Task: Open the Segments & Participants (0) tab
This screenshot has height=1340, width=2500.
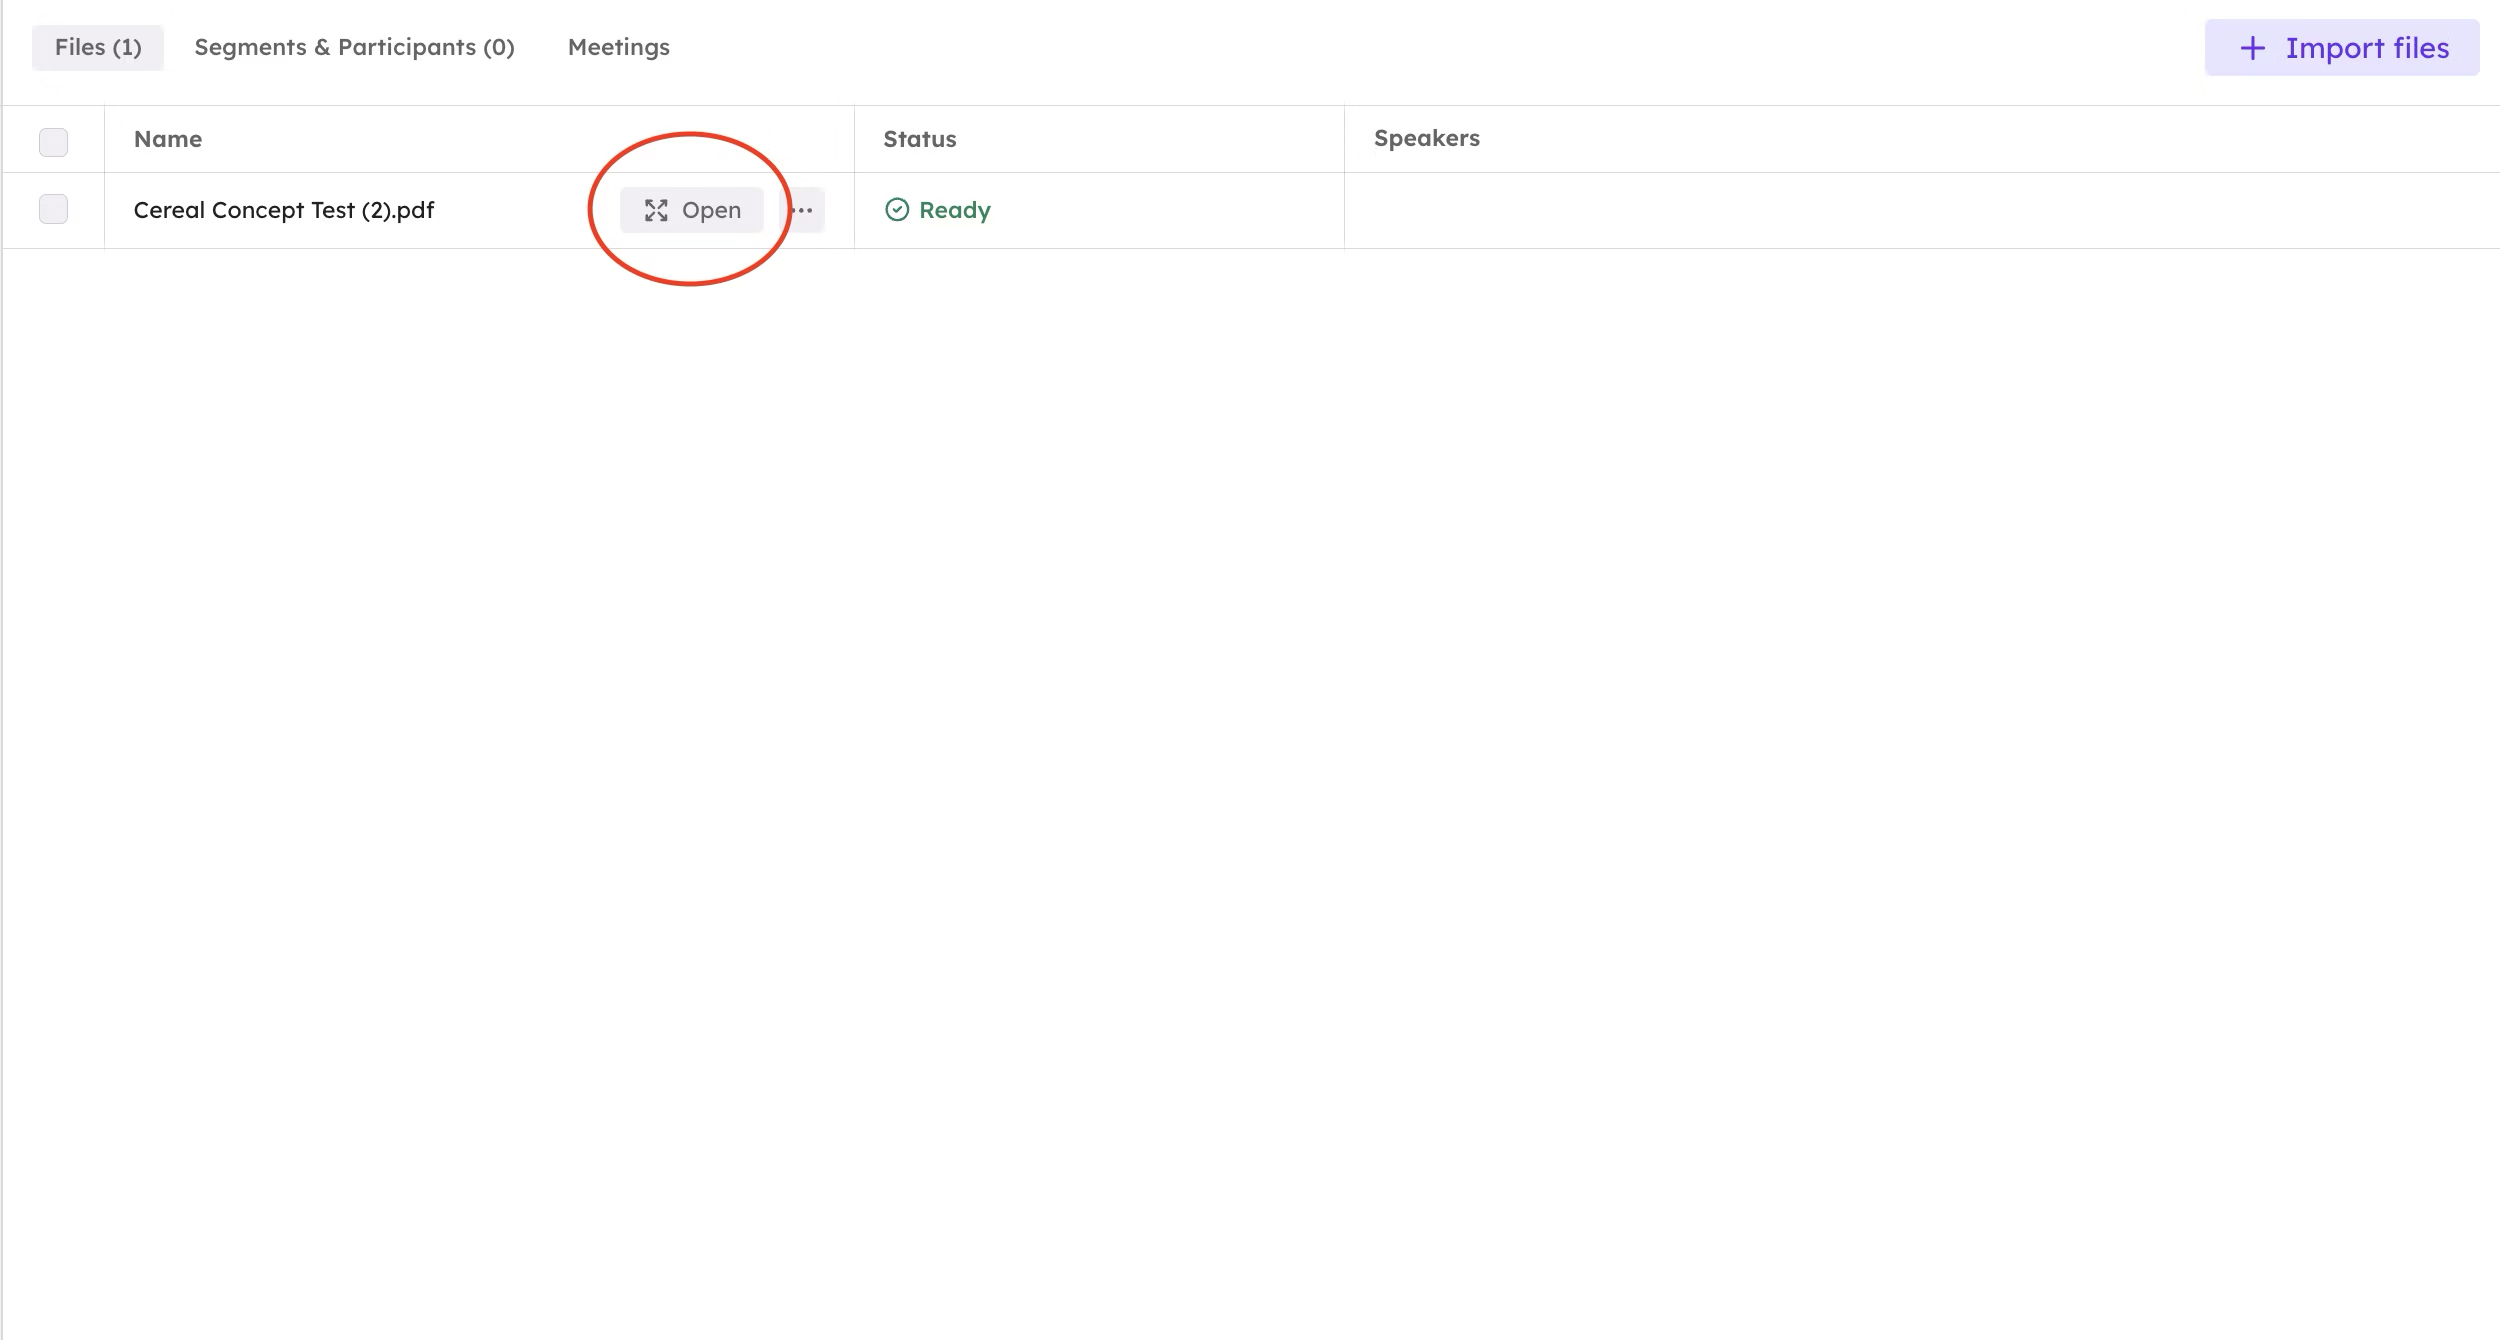Action: click(x=354, y=48)
